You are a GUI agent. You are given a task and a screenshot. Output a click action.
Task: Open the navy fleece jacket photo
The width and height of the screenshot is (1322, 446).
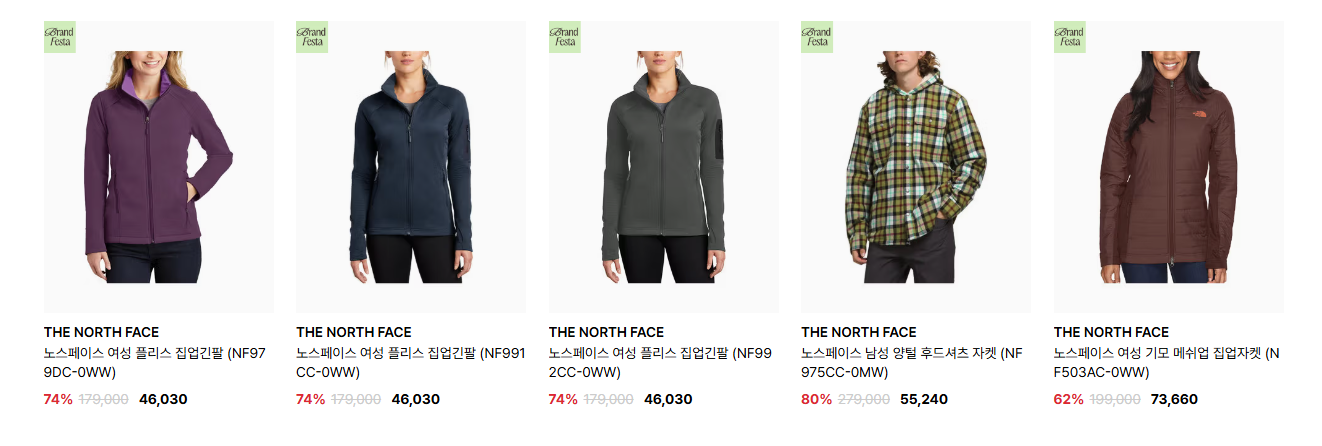[411, 167]
